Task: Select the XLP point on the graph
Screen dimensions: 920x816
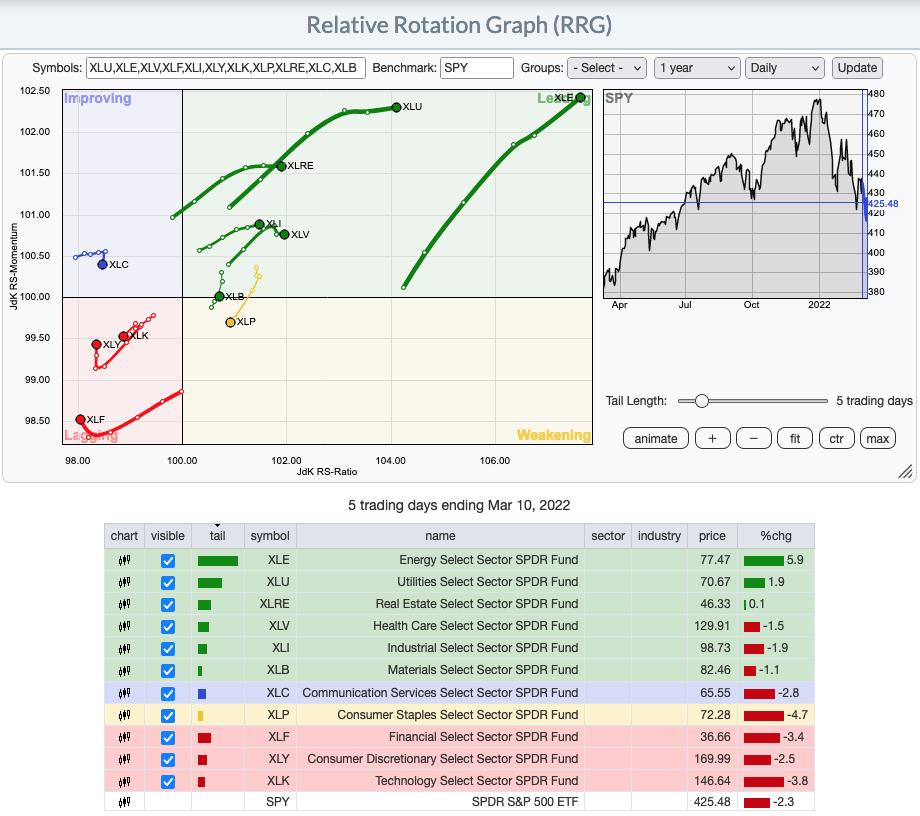Action: pos(231,323)
